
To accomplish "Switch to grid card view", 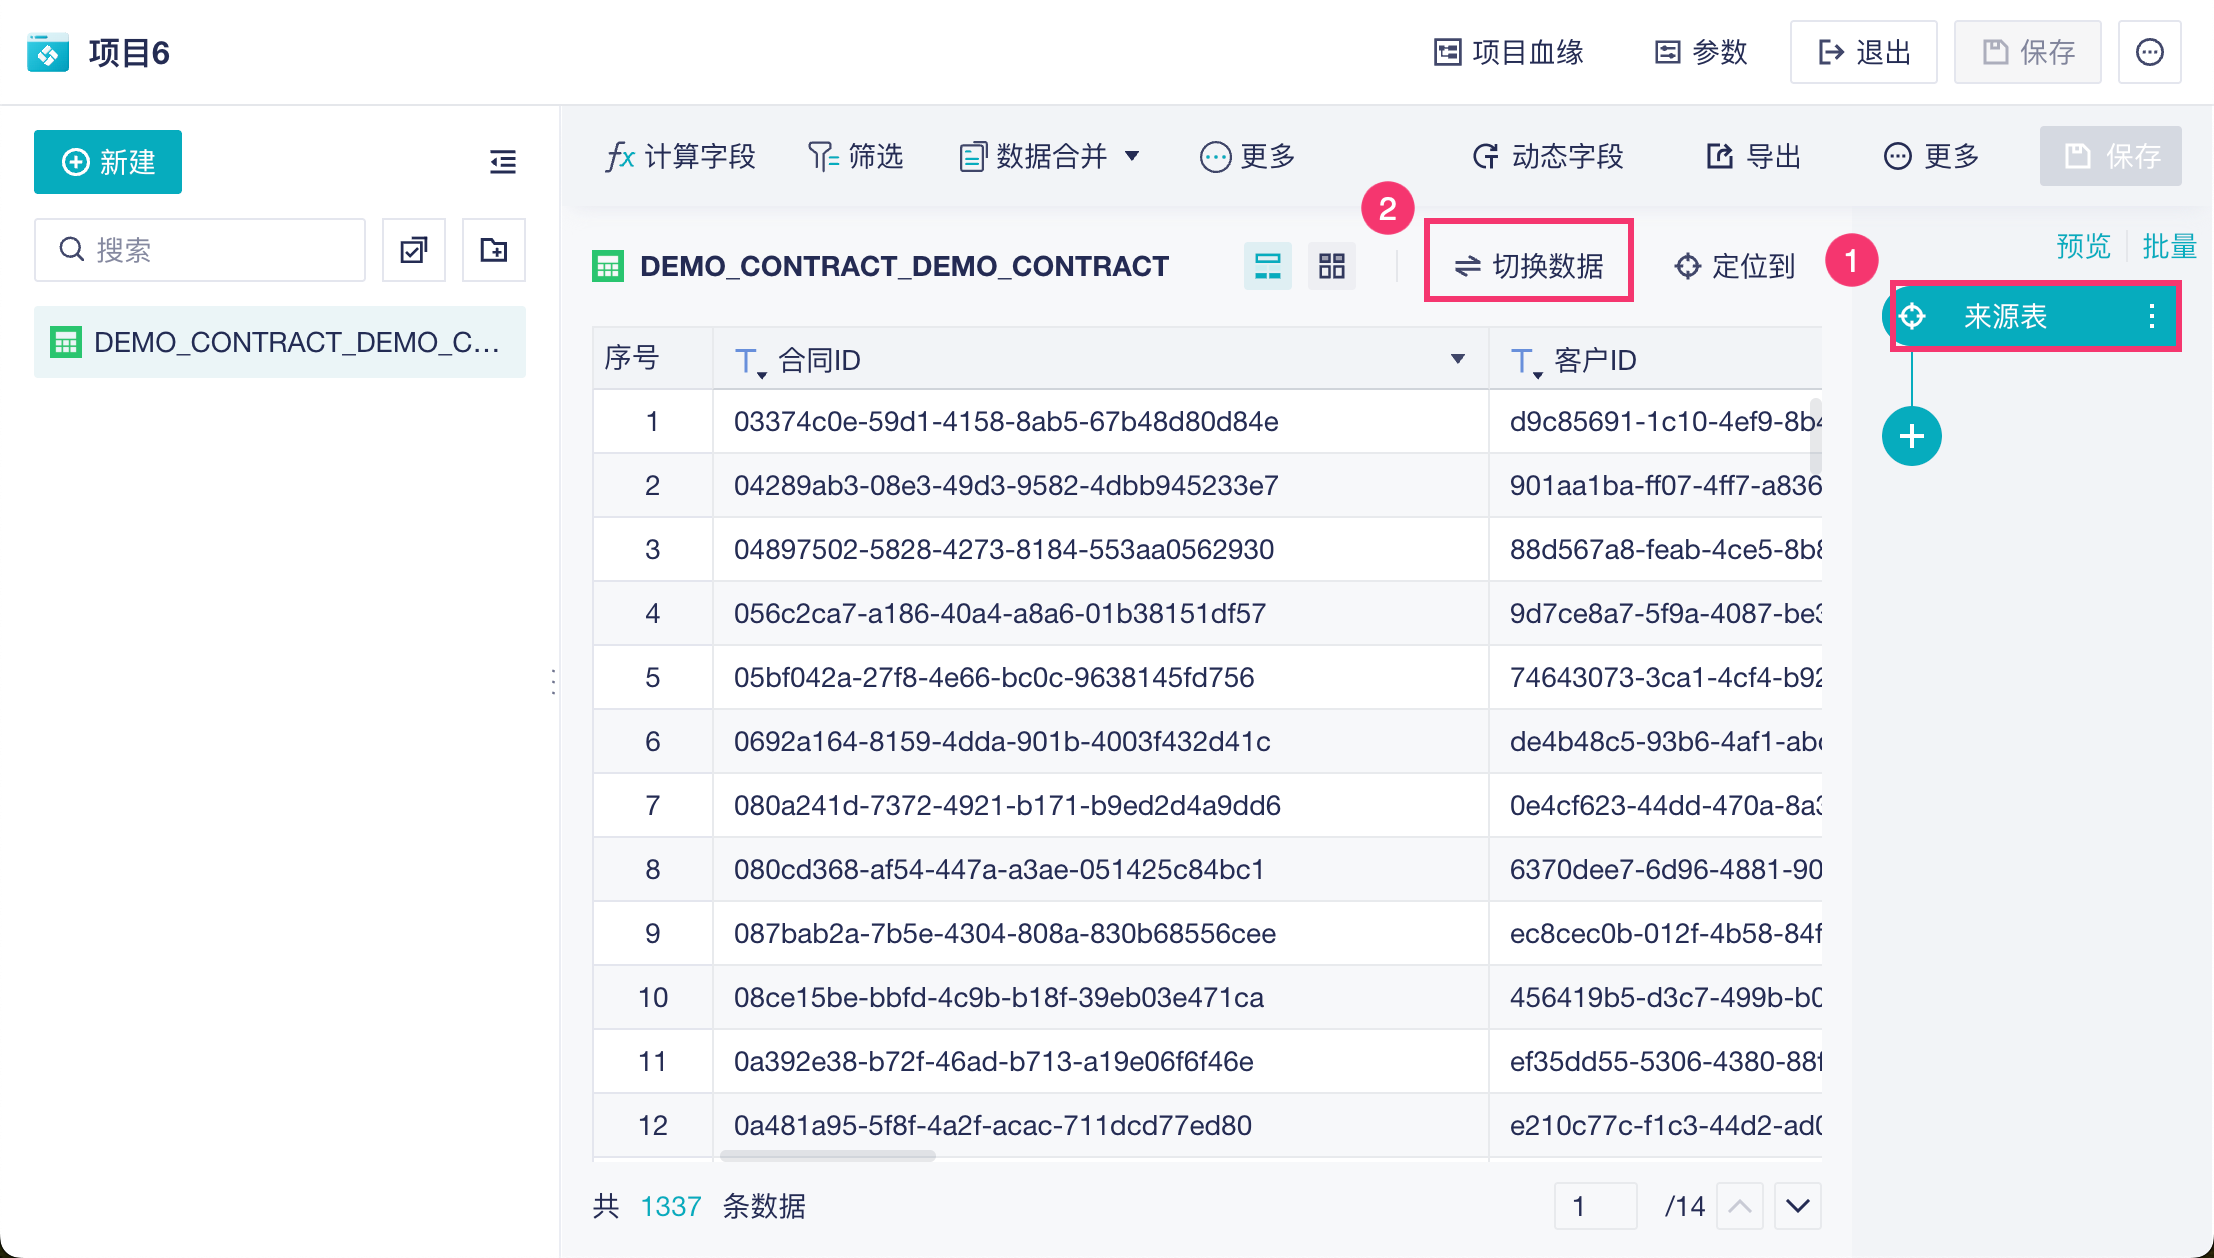I will tap(1331, 266).
